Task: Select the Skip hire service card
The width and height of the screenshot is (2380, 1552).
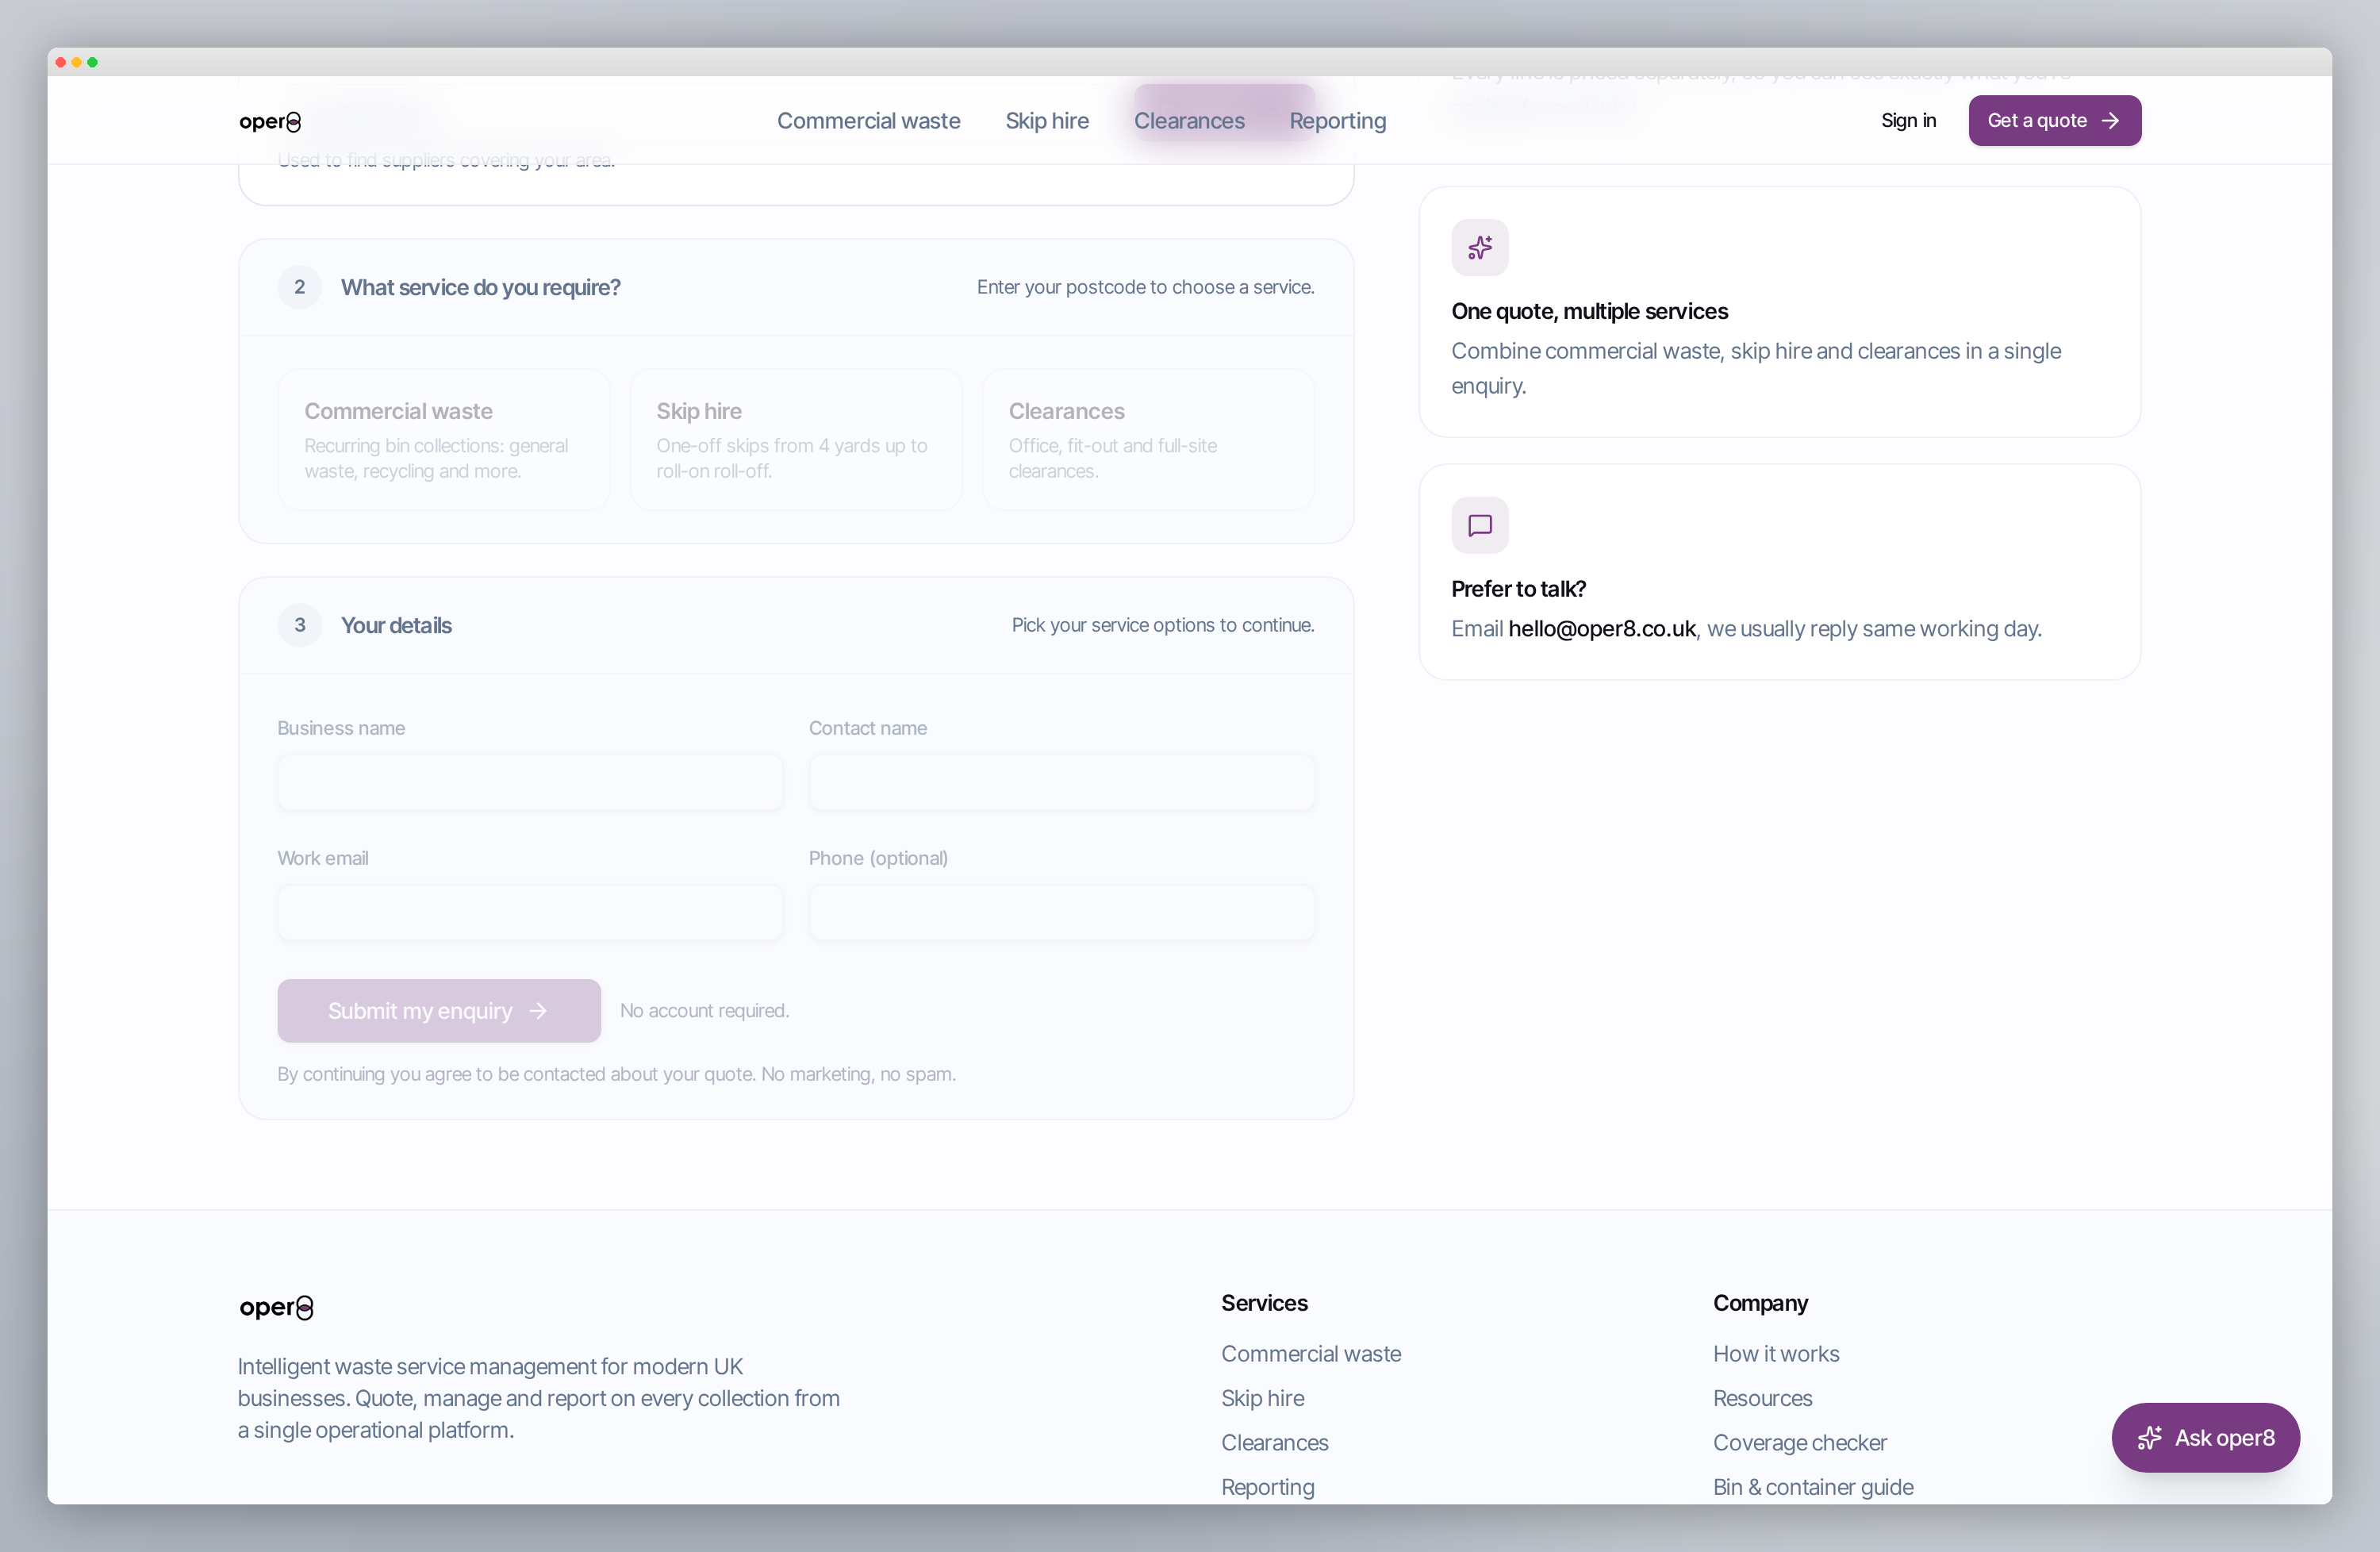Action: [796, 439]
